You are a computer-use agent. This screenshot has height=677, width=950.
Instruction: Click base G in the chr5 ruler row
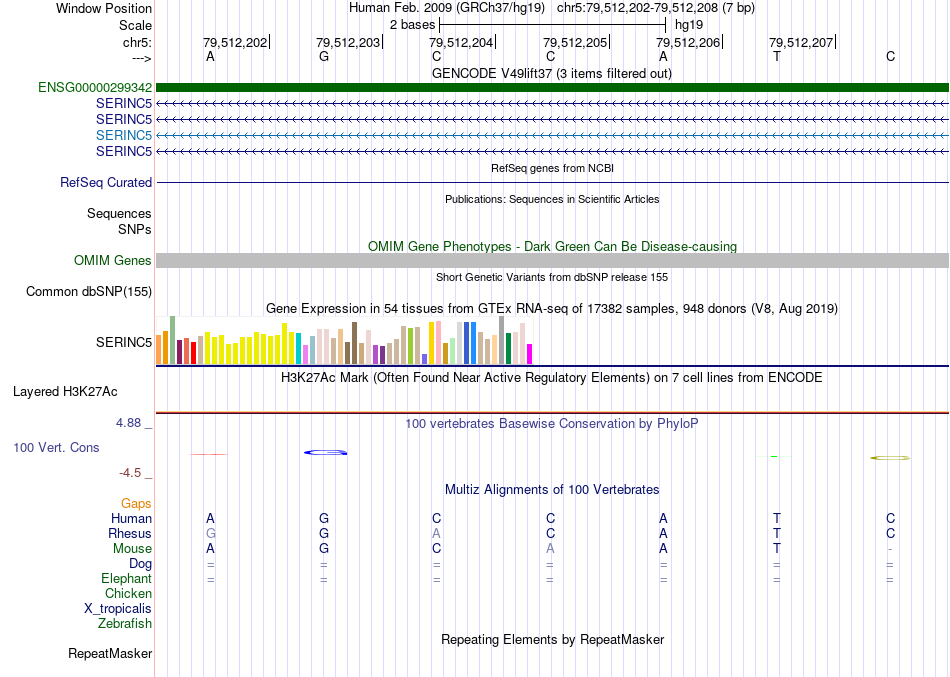pos(324,56)
